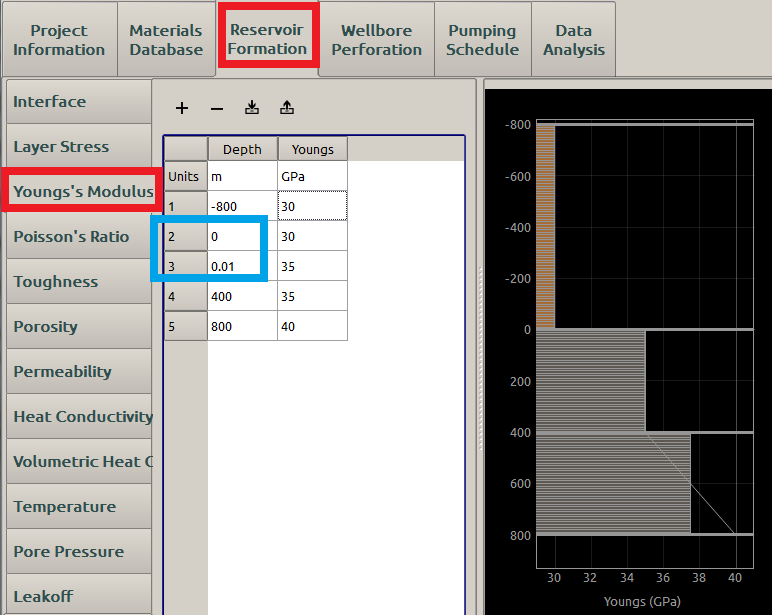Image resolution: width=772 pixels, height=615 pixels.
Task: Select row header 1
Action: tap(186, 206)
